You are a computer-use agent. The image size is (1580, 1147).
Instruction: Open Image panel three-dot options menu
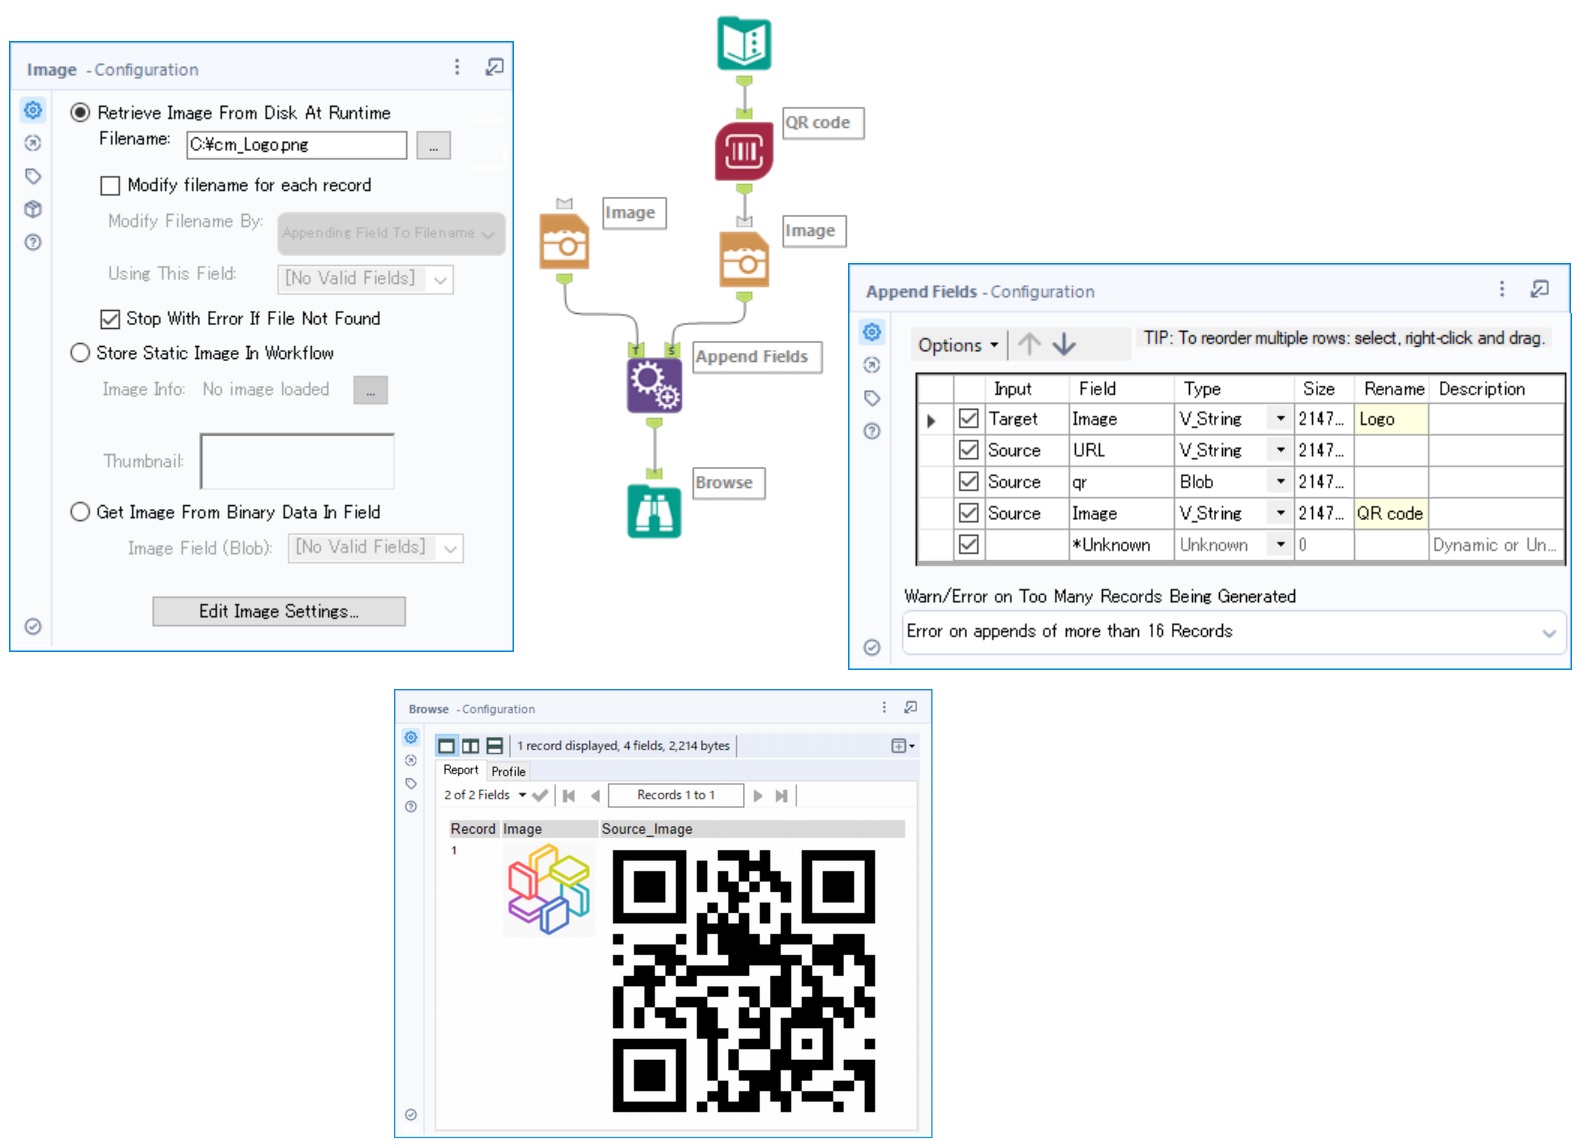point(457,67)
